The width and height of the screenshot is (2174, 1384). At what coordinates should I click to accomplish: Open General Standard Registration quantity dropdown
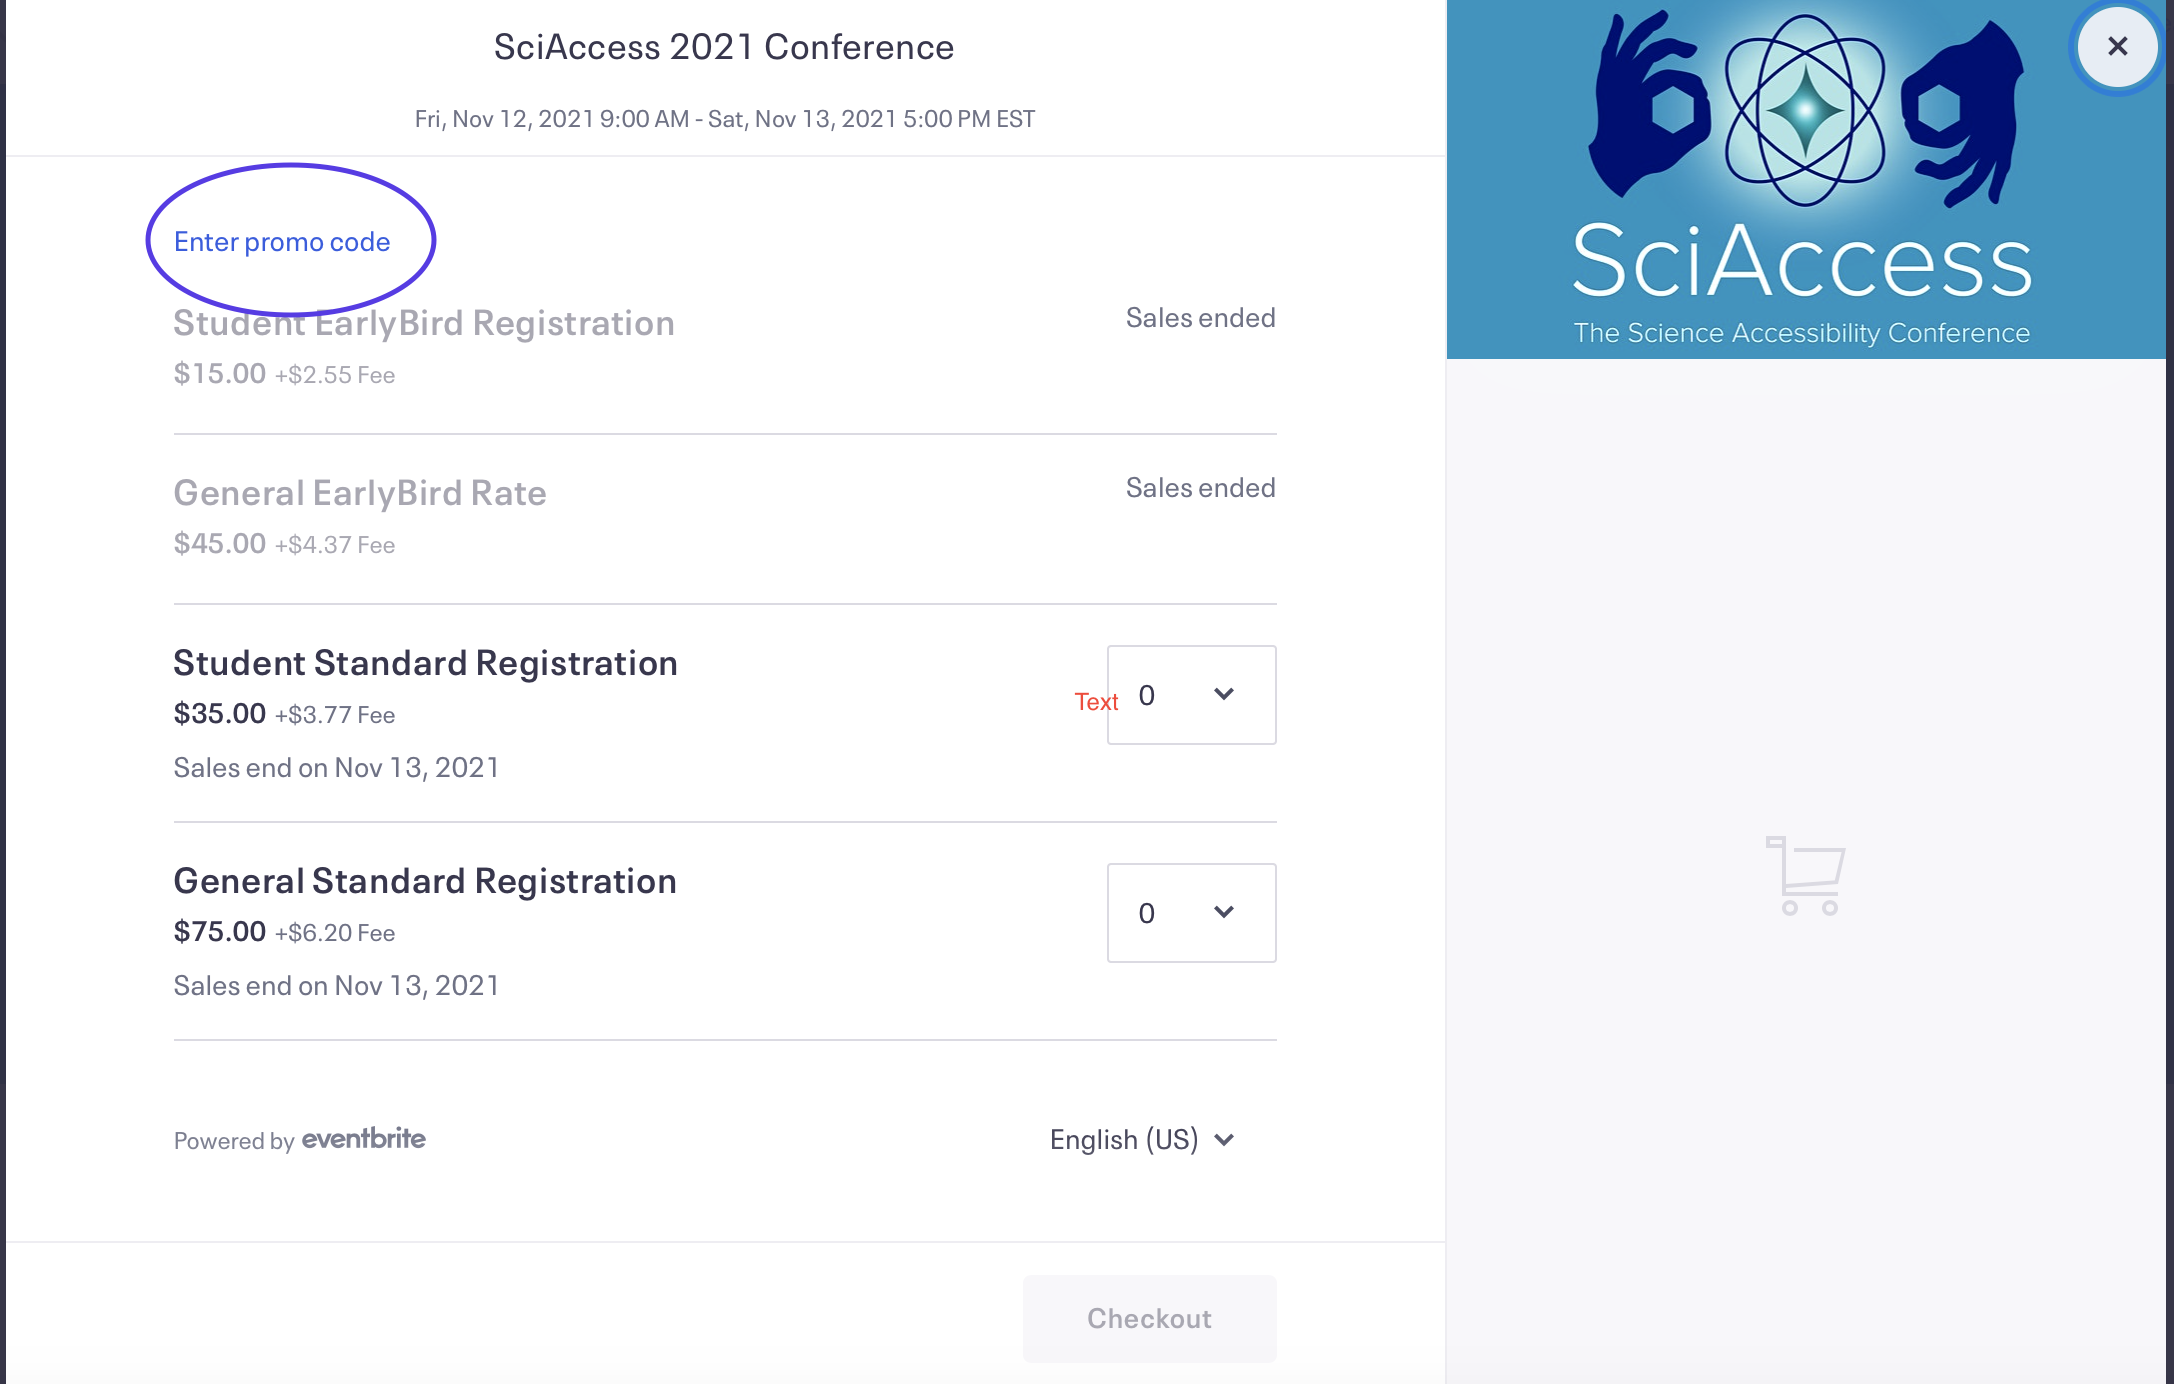coord(1191,913)
